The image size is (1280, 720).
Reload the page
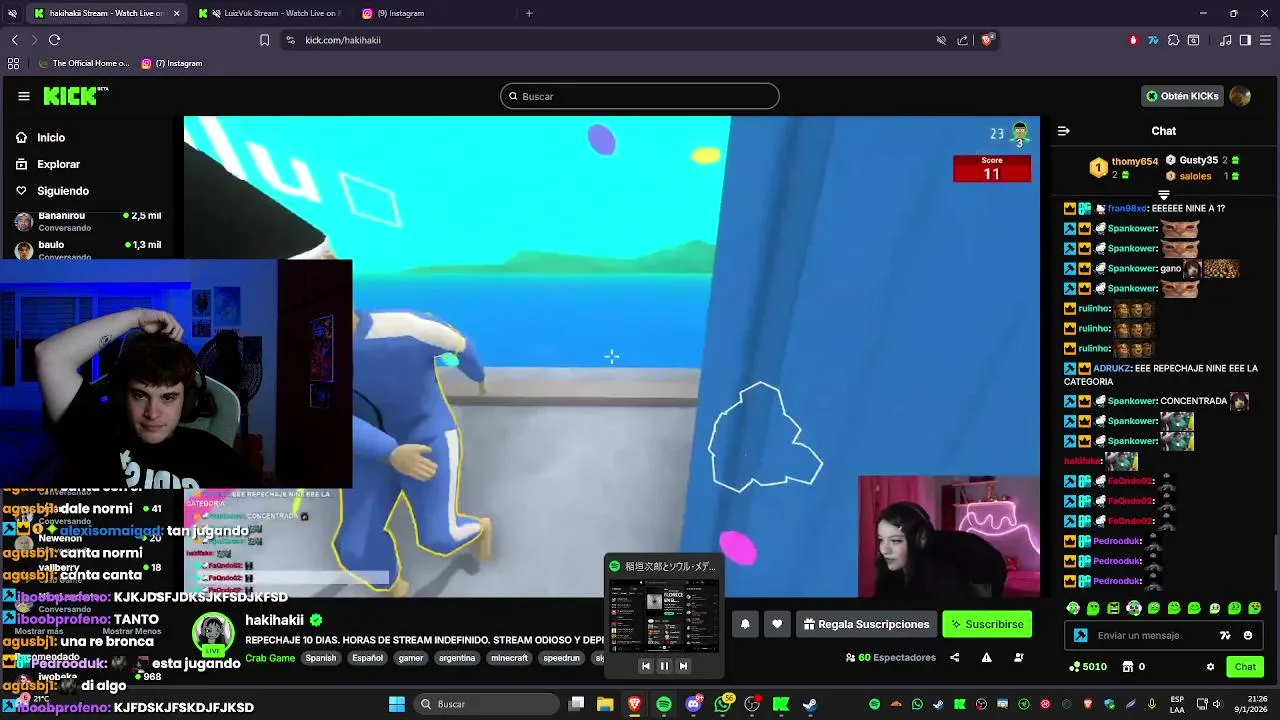tap(54, 40)
